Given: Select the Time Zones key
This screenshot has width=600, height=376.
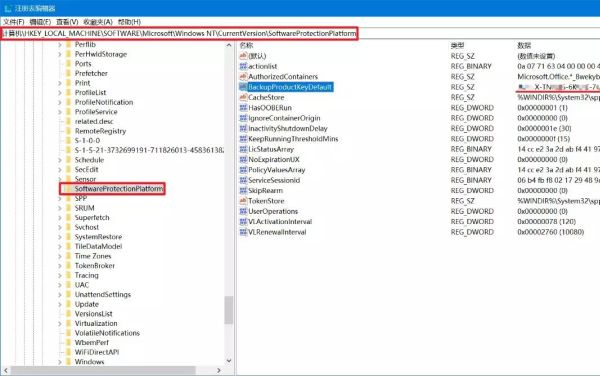Looking at the screenshot, I should tap(93, 256).
